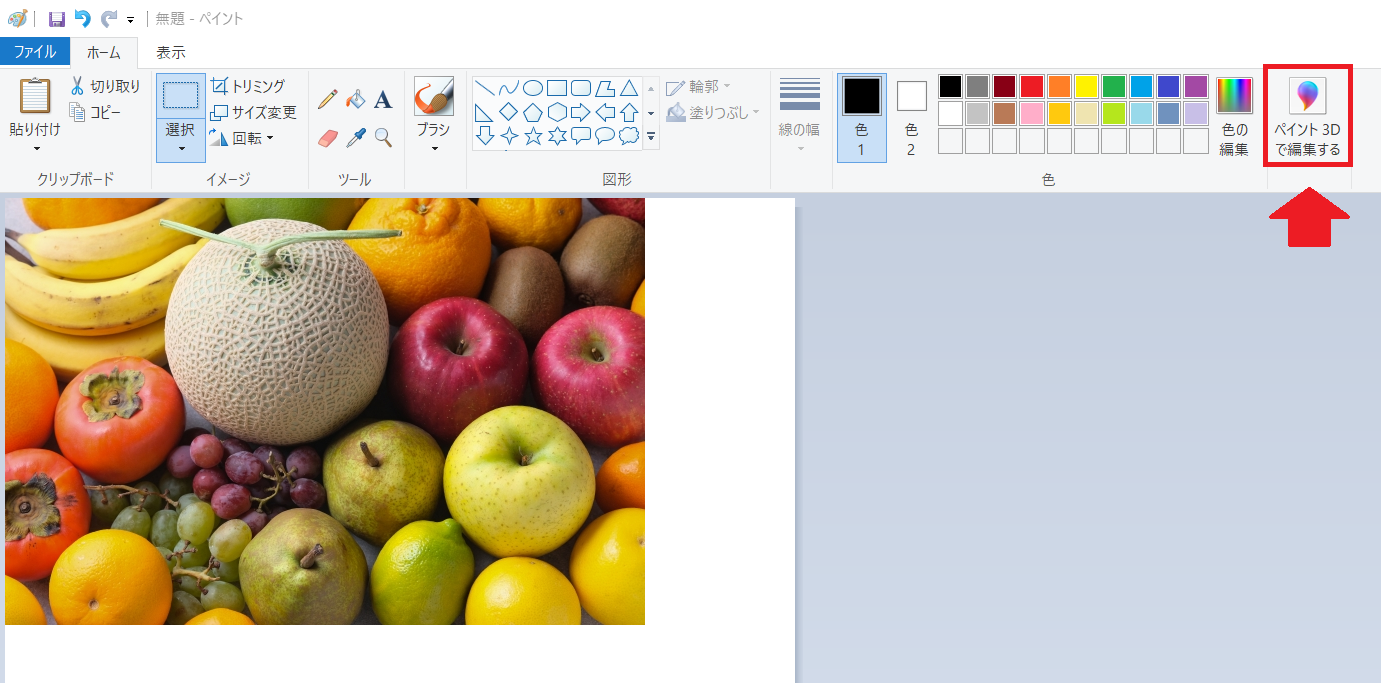Select the Fill with color bucket tool
The width and height of the screenshot is (1381, 683).
tap(355, 99)
